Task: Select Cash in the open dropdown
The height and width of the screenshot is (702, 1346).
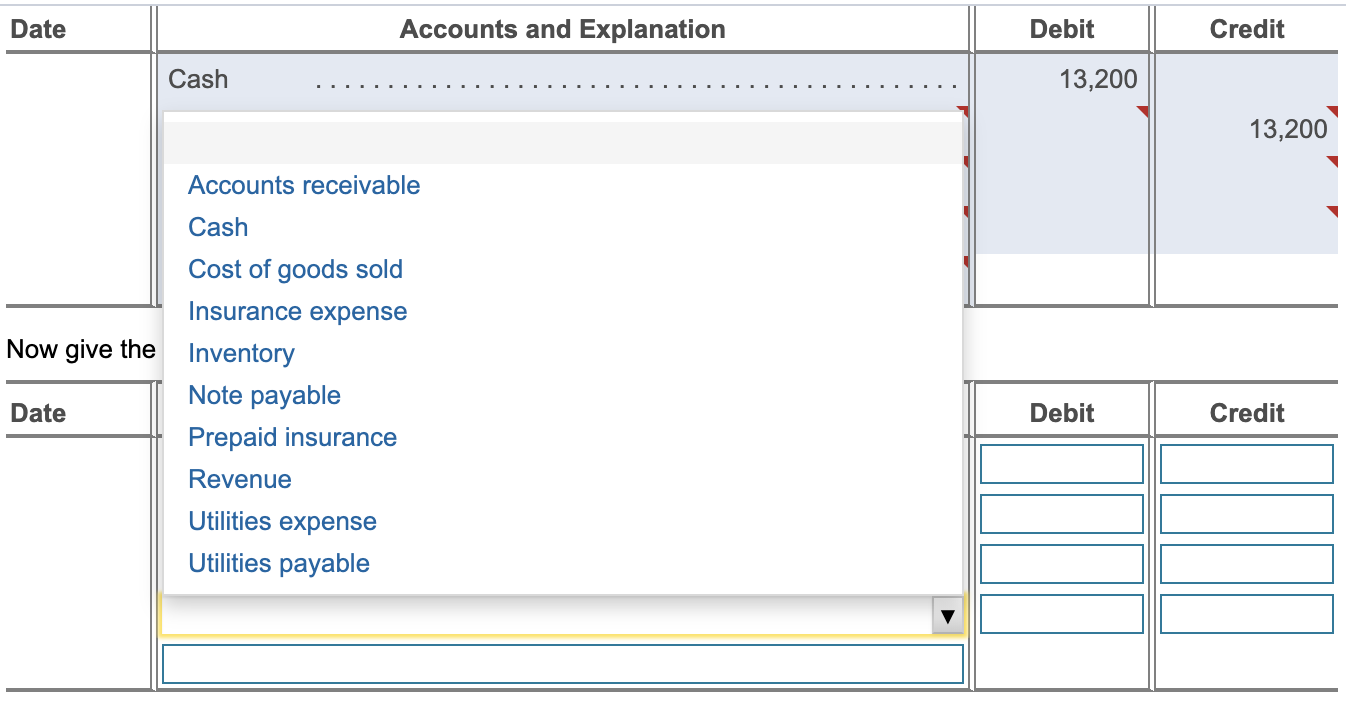Action: coord(218,227)
